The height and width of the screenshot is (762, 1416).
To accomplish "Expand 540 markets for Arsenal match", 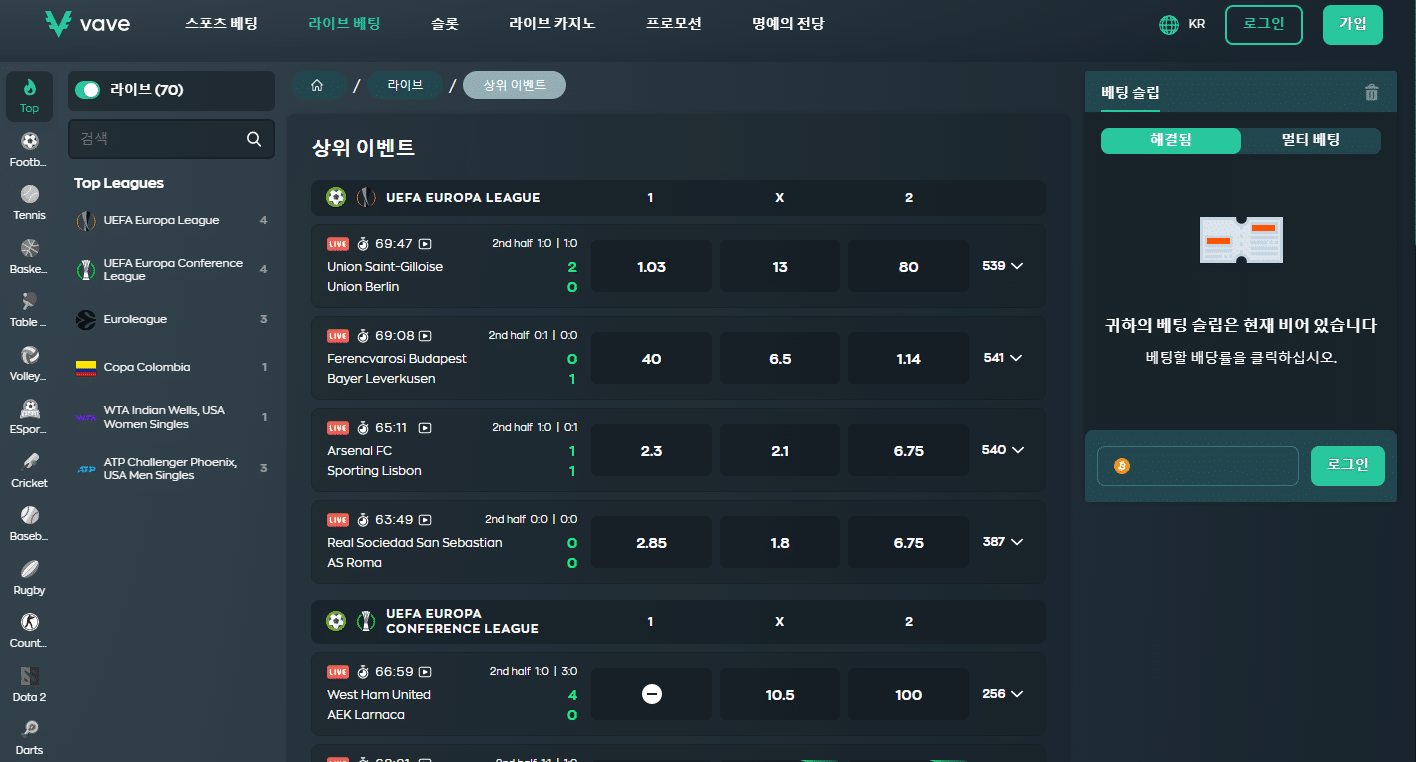I will (1003, 450).
